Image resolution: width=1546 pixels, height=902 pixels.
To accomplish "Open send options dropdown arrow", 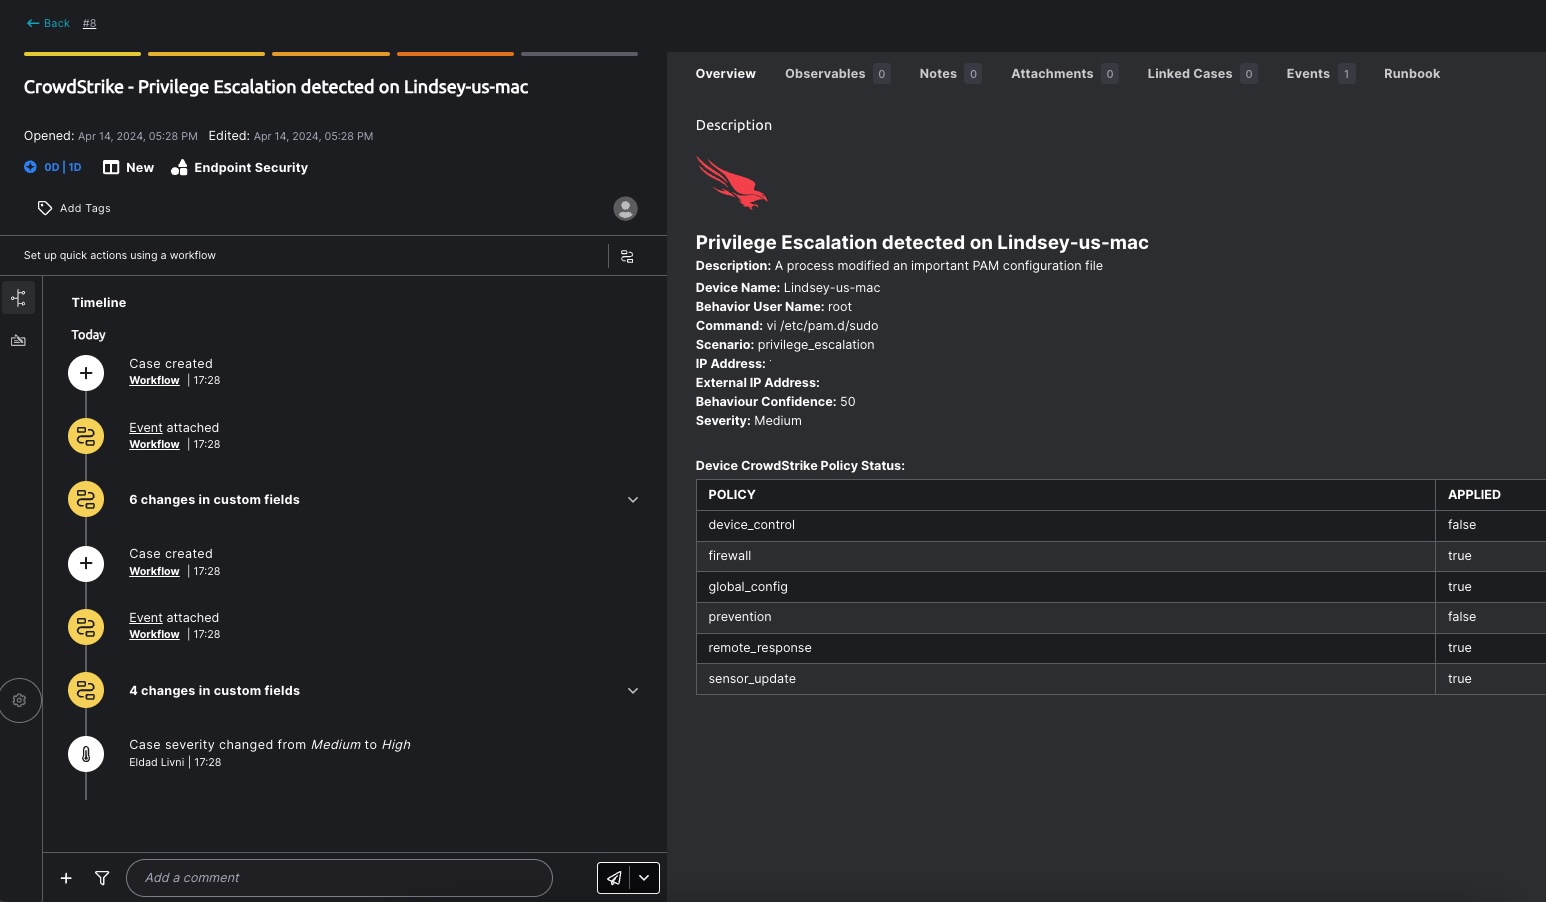I will click(x=644, y=878).
